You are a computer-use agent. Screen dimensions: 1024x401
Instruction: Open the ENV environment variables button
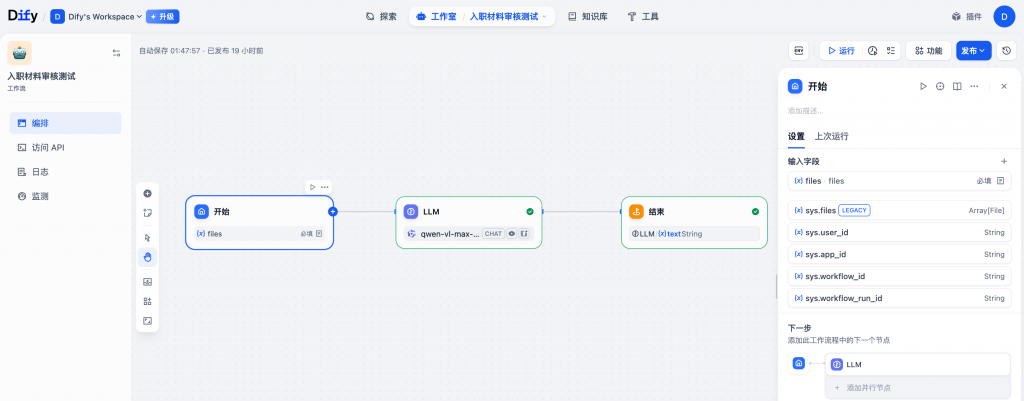[x=800, y=50]
